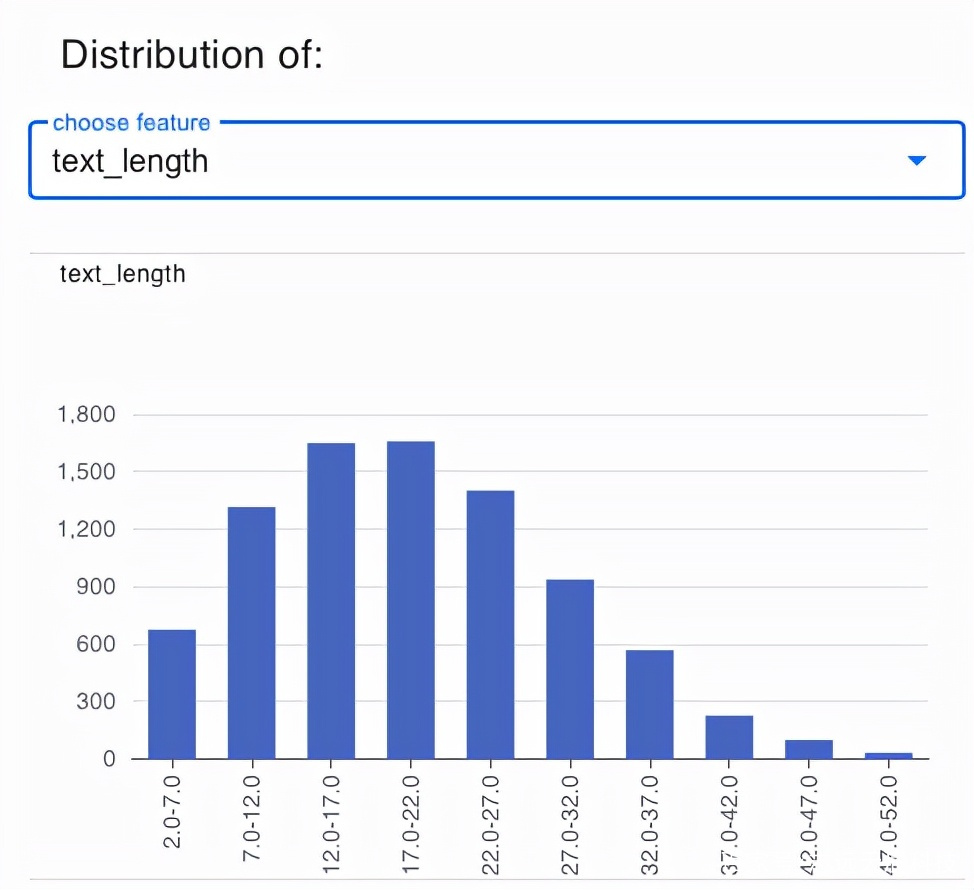Click the text_length feature selection field
The height and width of the screenshot is (890, 974).
click(496, 160)
